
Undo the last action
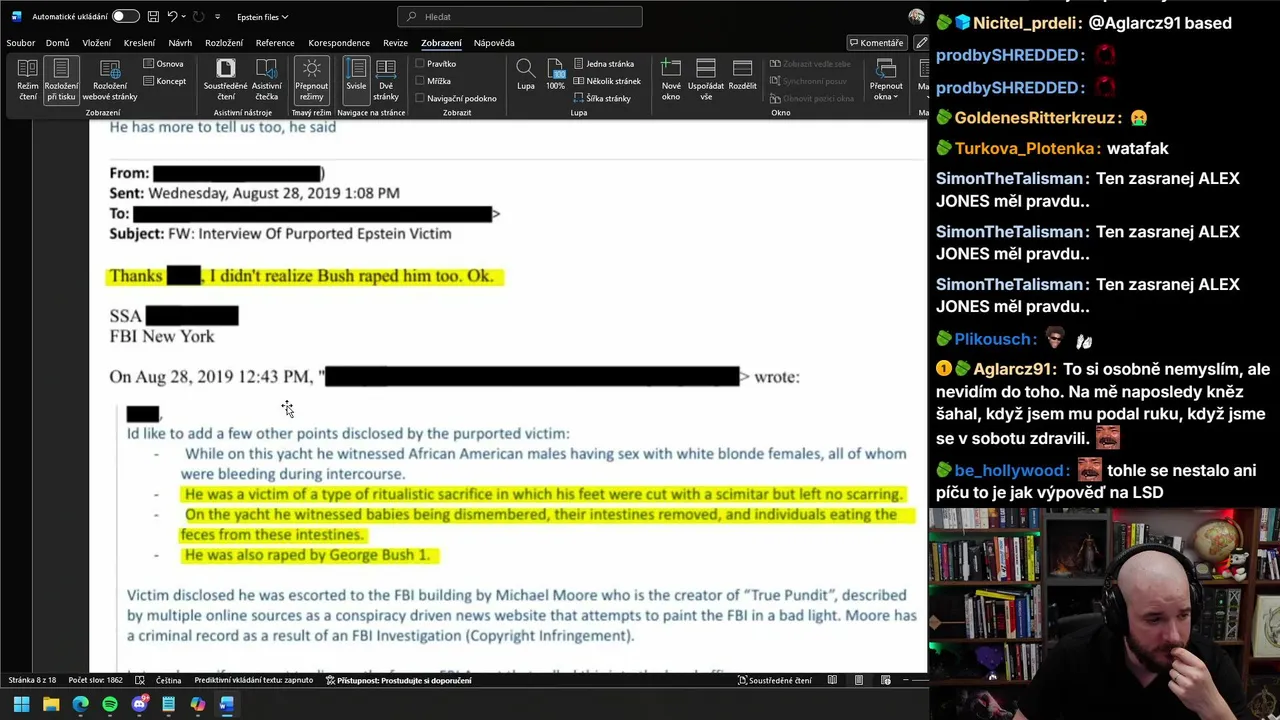coord(172,17)
